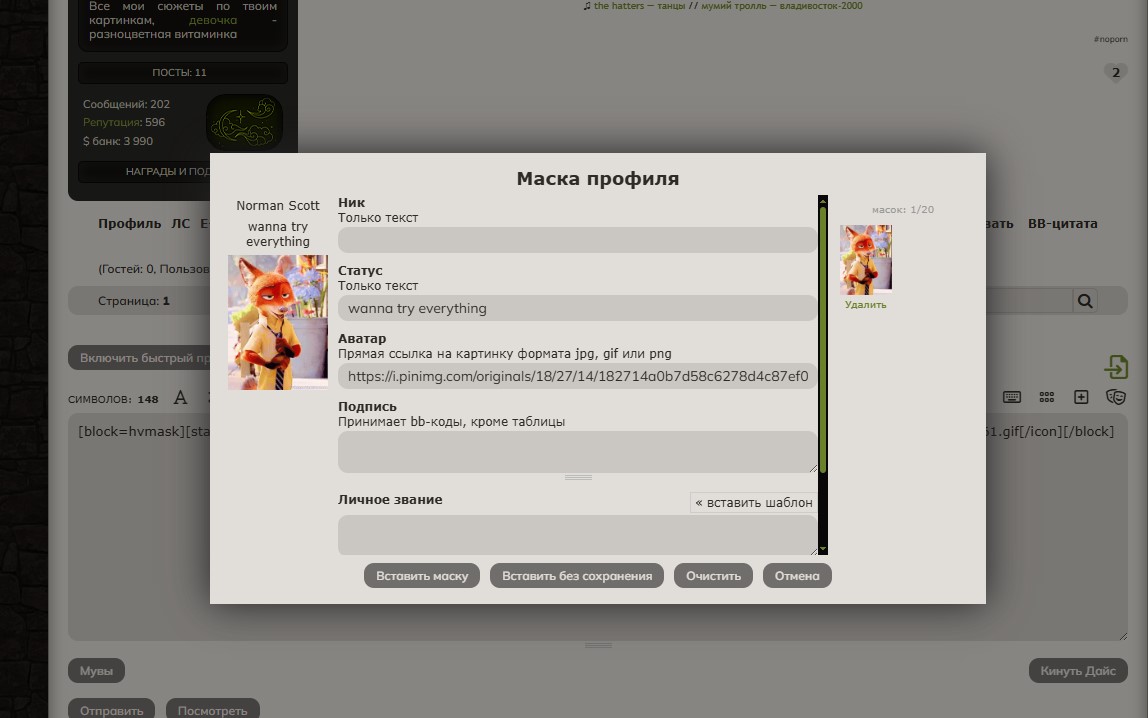Viewport: 1148px width, 718px height.
Task: Click the Статус field with 'wanna try everything'
Action: [577, 308]
